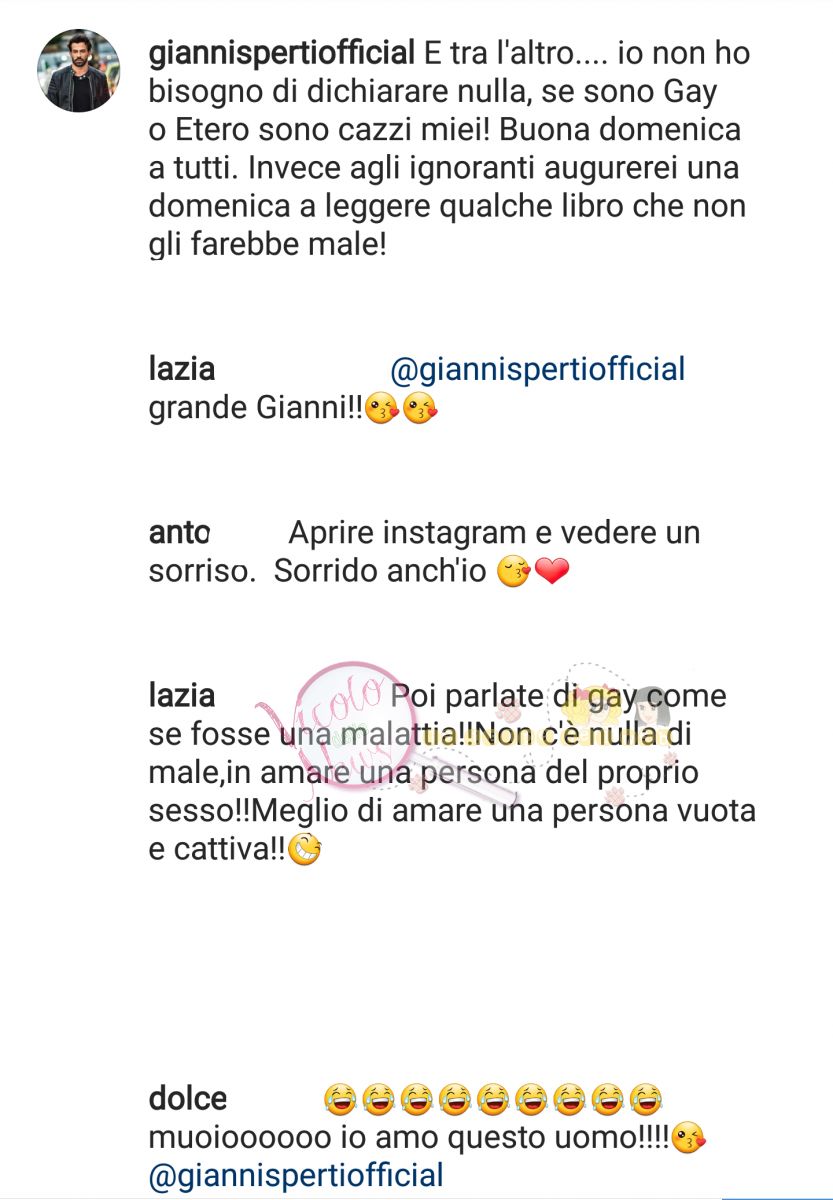The width and height of the screenshot is (833, 1200).
Task: Open first lazia commenter username
Action: pos(182,369)
